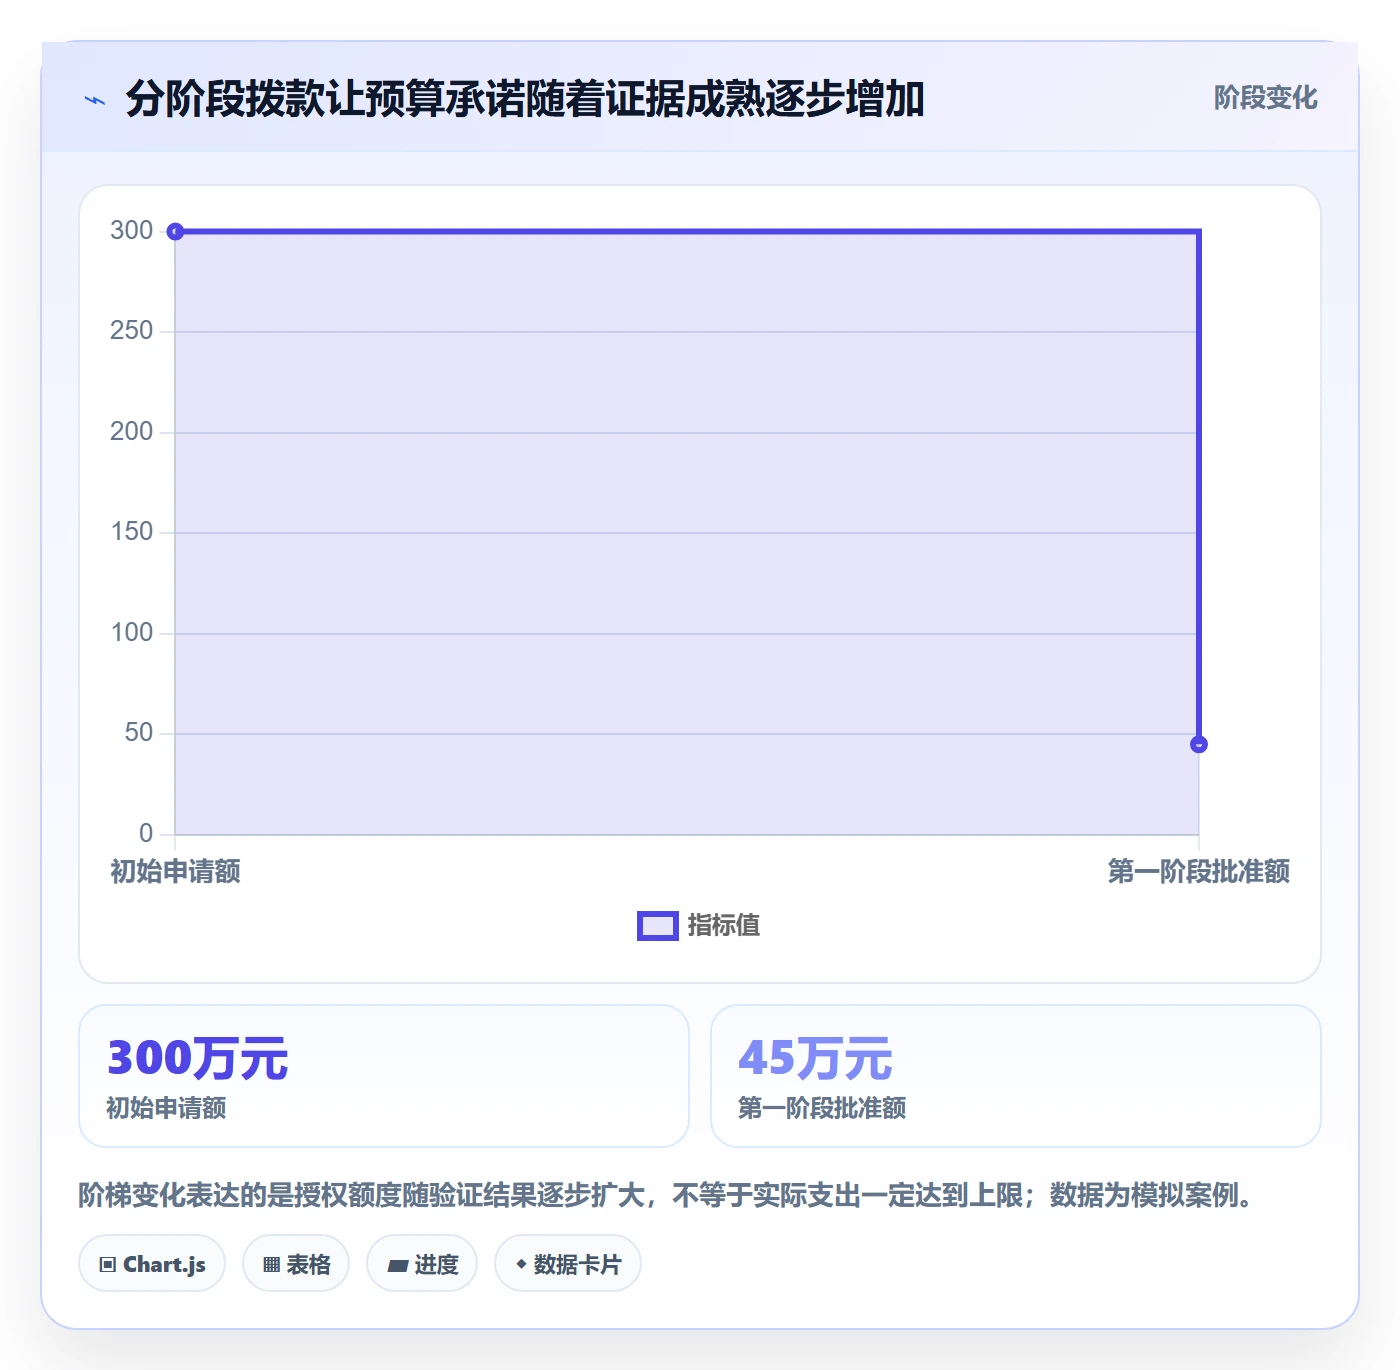1400x1370 pixels.
Task: Click the chart title 分阶段拨款让预算承诺随着证据成熟逐步增加
Action: [525, 99]
